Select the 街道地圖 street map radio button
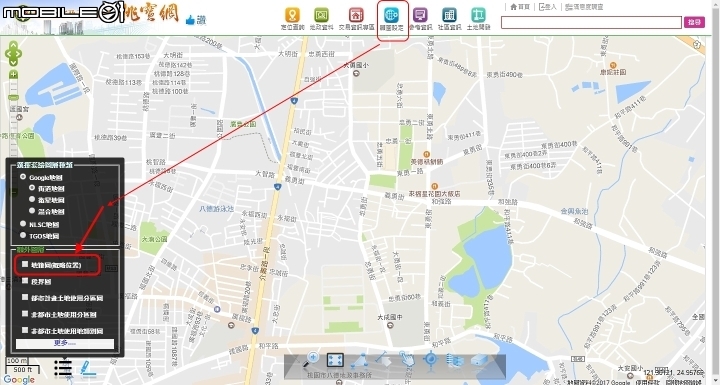Screen dimensions: 720x385 [32, 187]
